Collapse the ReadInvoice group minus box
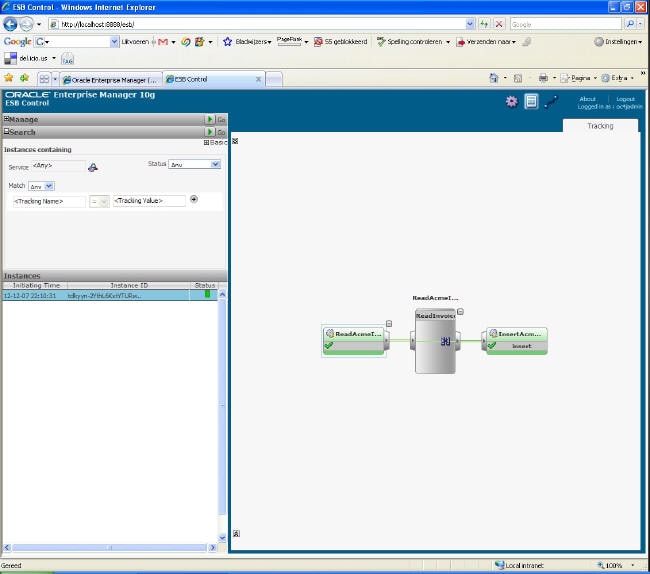Image resolution: width=650 pixels, height=574 pixels. [460, 312]
